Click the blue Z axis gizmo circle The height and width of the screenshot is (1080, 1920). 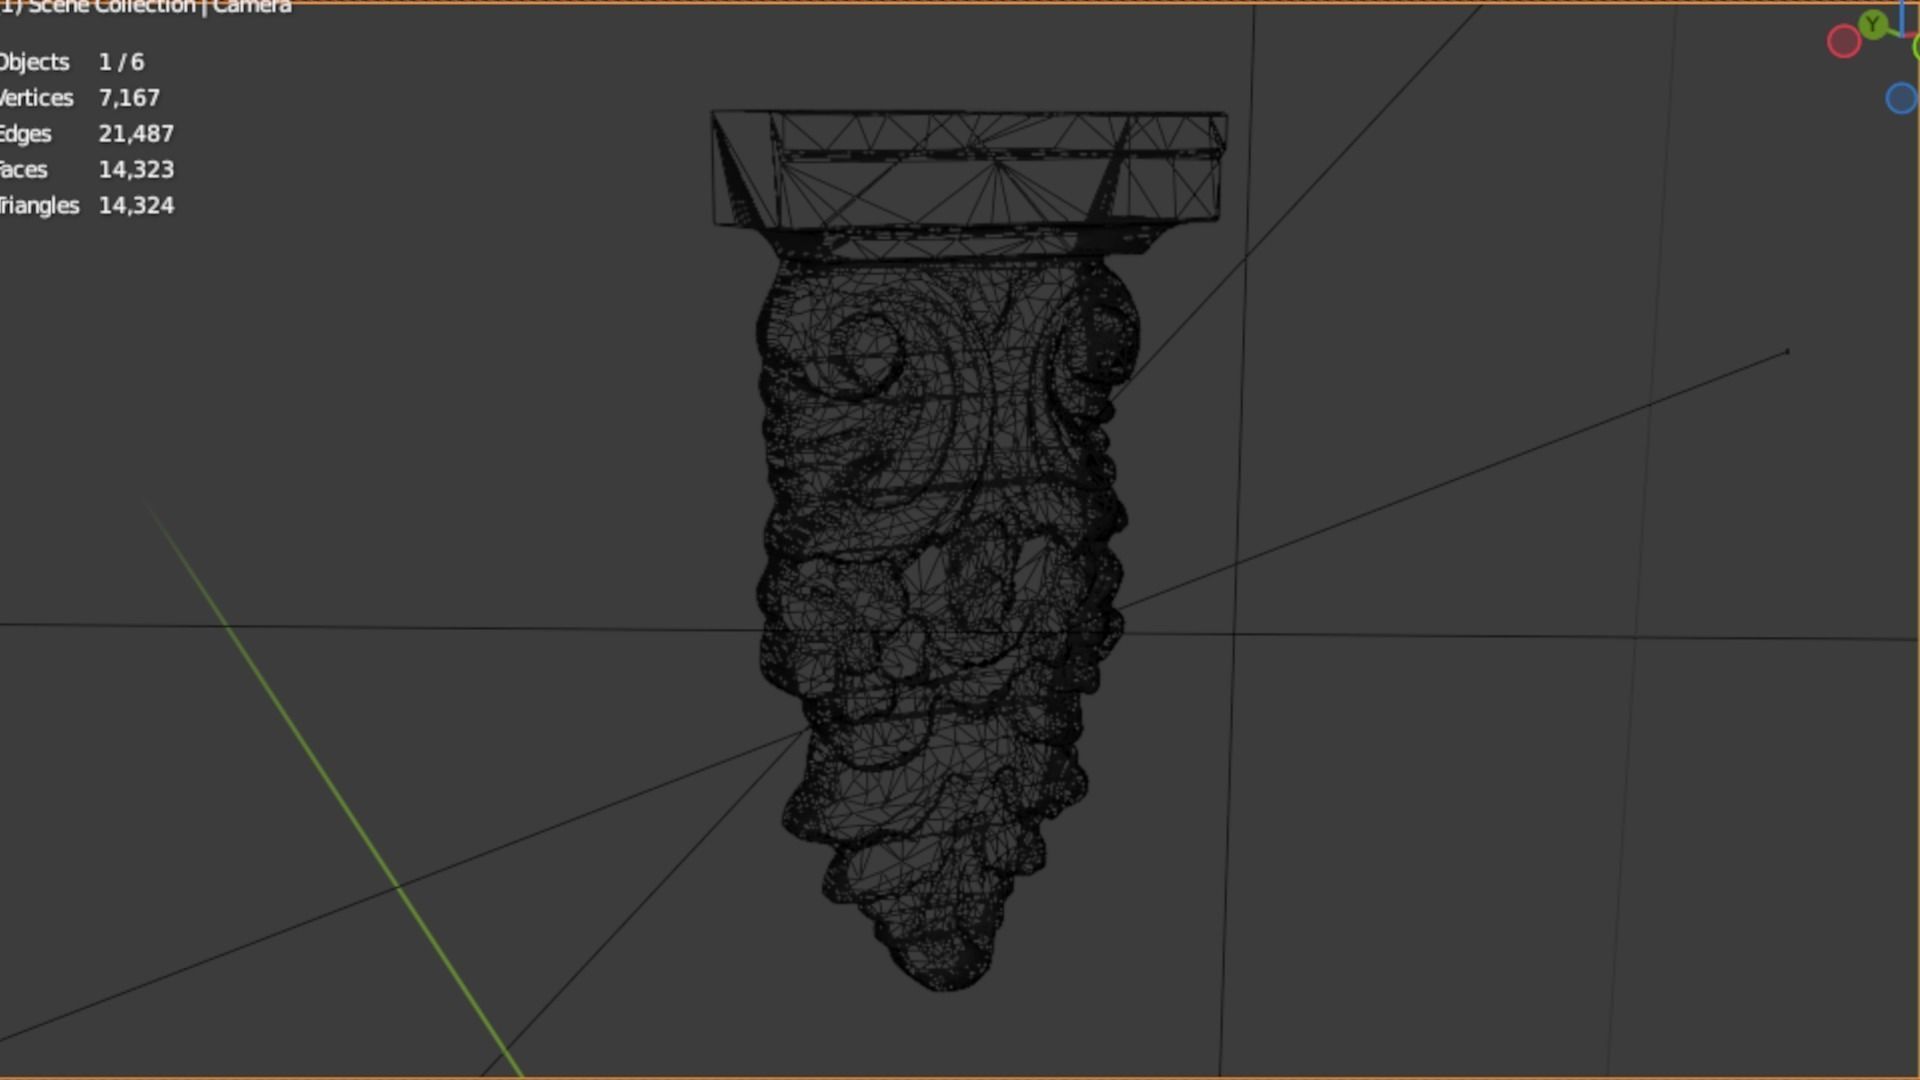point(1901,98)
